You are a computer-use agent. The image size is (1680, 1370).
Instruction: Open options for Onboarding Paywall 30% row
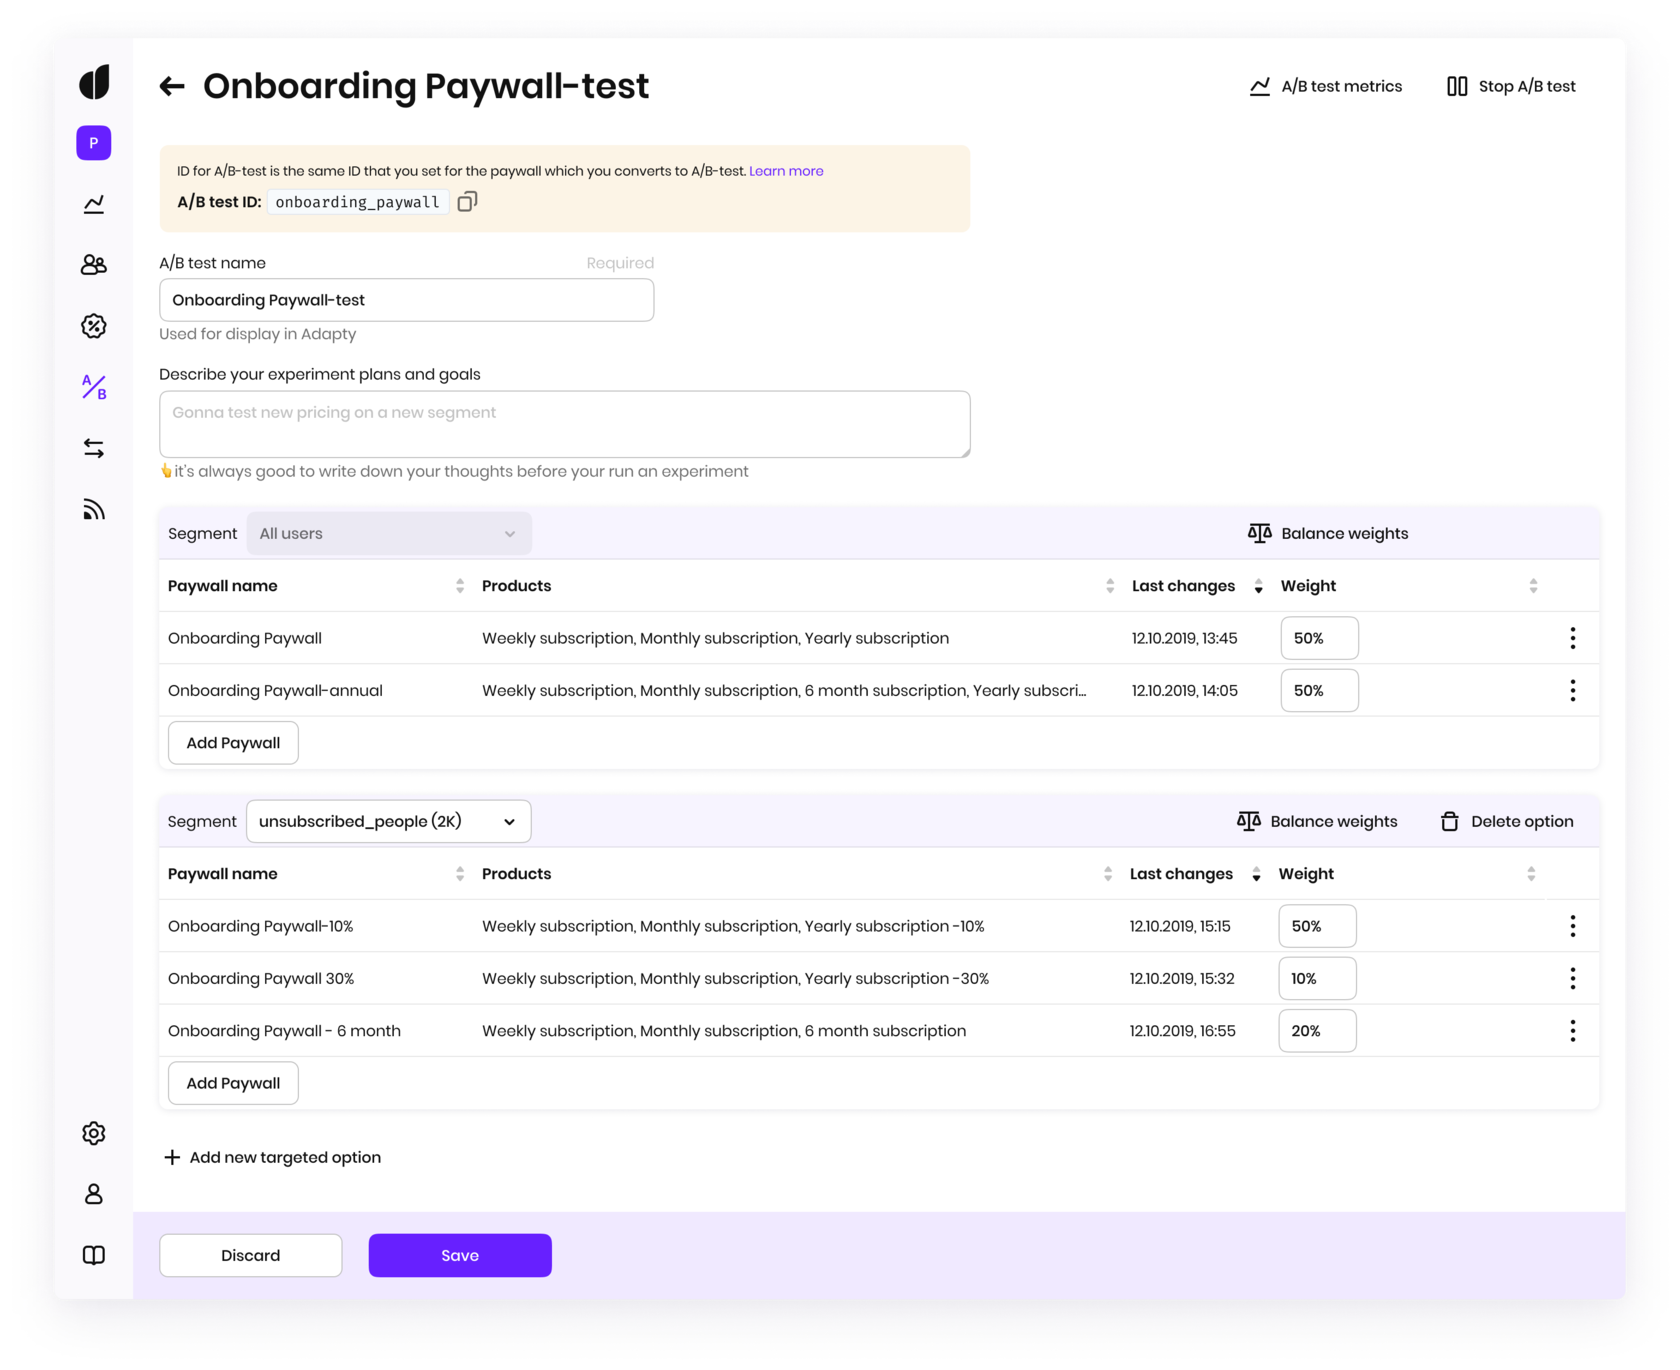point(1573,978)
